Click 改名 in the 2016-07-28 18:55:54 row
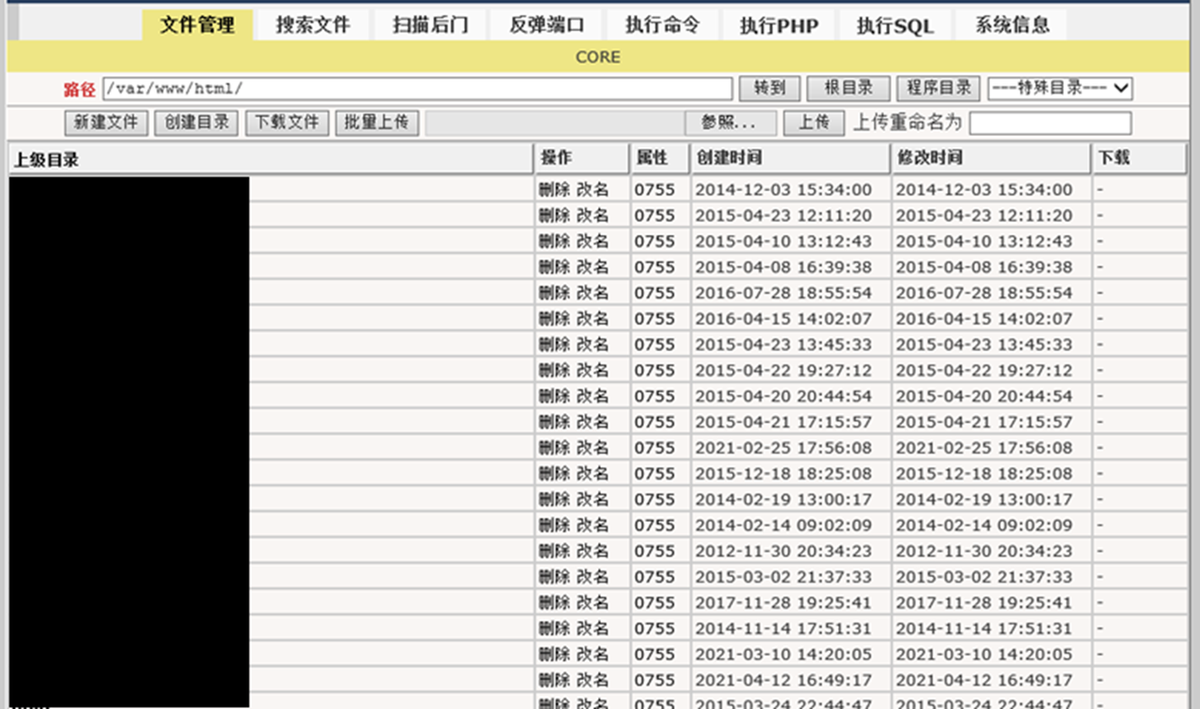The width and height of the screenshot is (1200, 709). pyautogui.click(x=592, y=293)
